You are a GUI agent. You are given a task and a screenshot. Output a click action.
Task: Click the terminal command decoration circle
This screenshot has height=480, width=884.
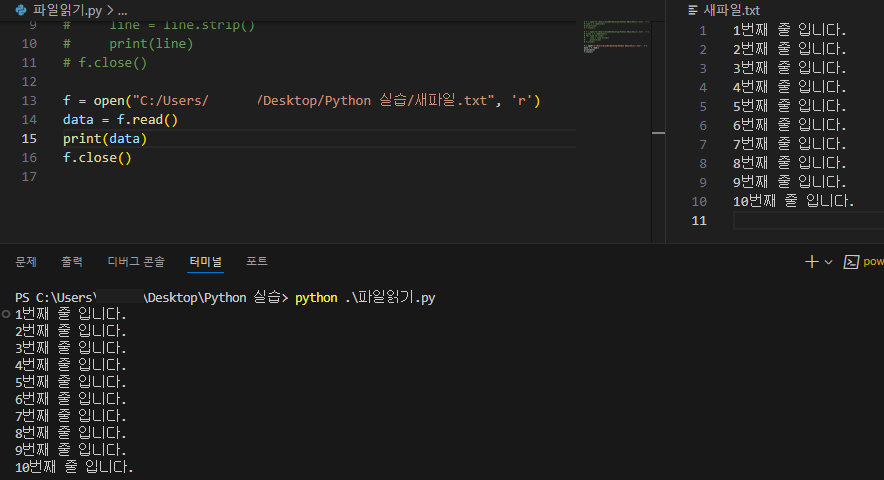click(6, 314)
